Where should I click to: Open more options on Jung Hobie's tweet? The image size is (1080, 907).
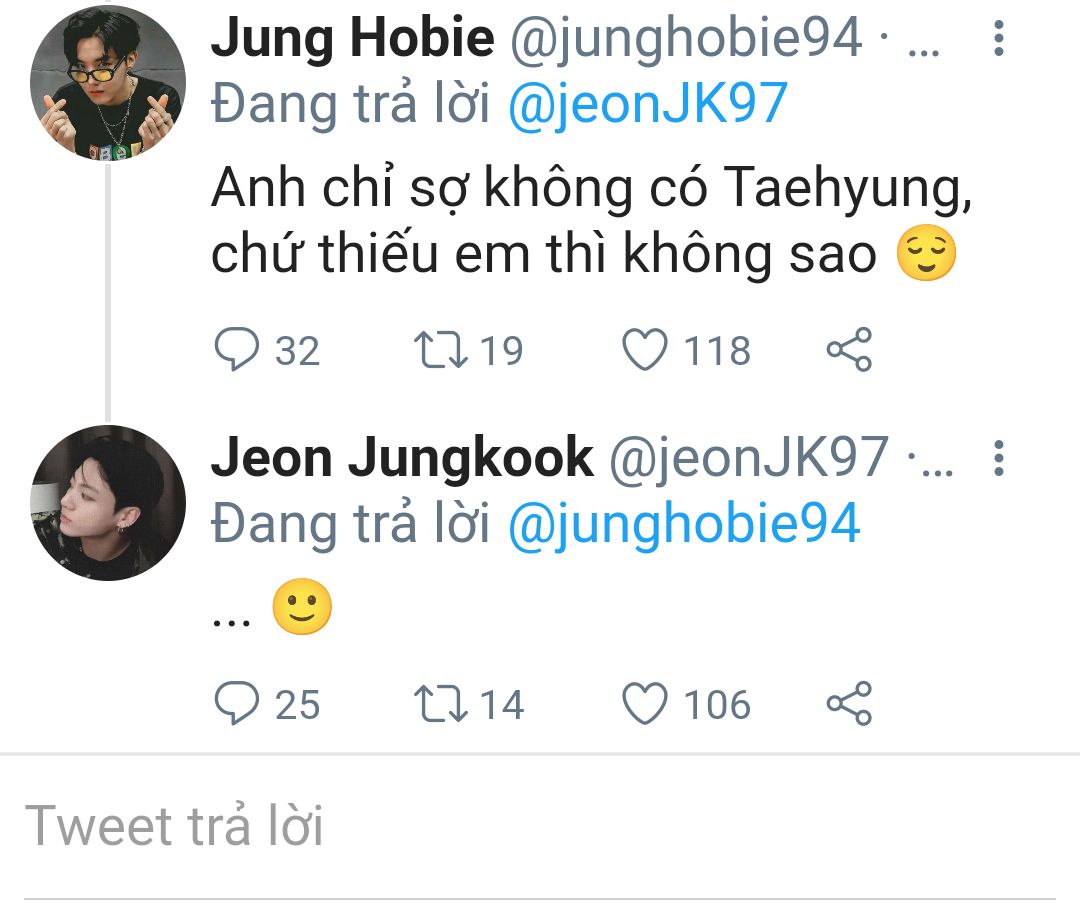click(x=997, y=39)
